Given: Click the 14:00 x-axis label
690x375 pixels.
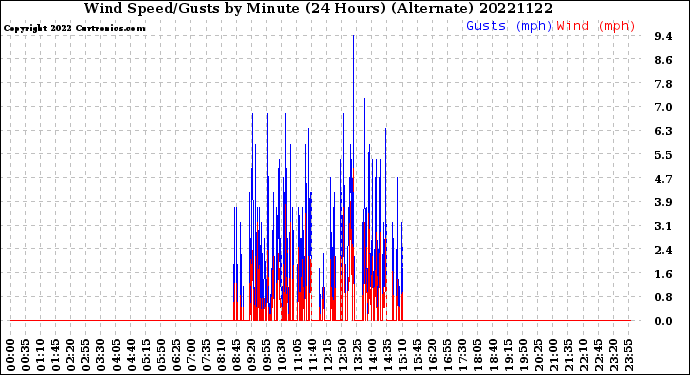Looking at the screenshot, I should 372,355.
